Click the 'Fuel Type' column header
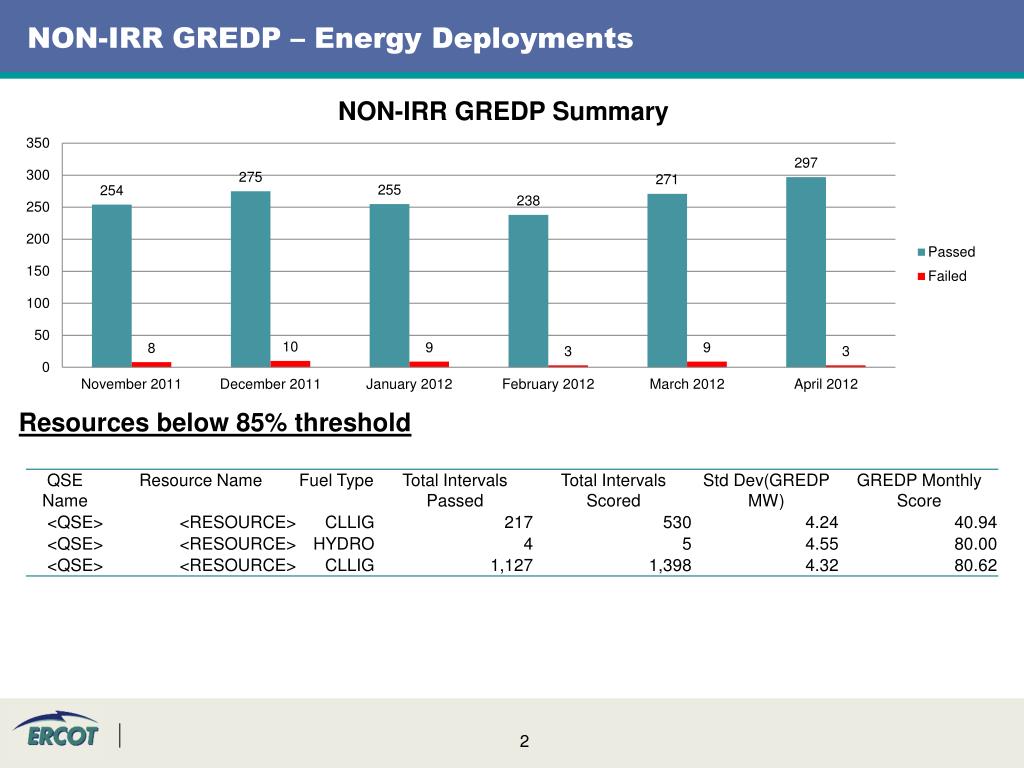Viewport: 1024px width, 768px height. [336, 481]
